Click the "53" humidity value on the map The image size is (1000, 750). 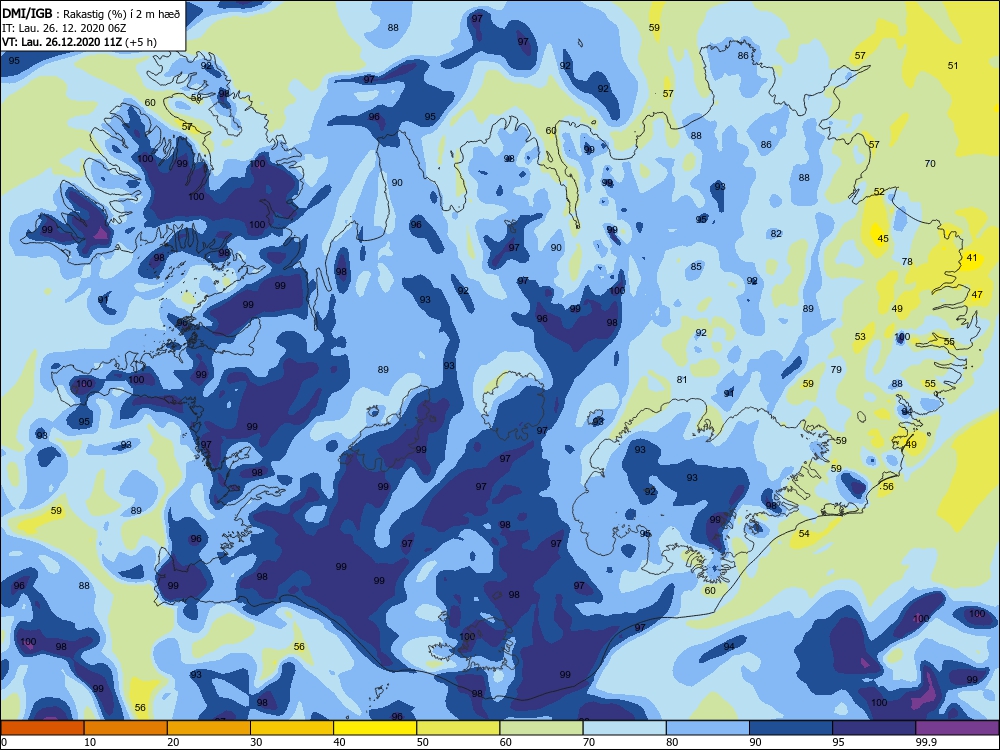coord(860,336)
